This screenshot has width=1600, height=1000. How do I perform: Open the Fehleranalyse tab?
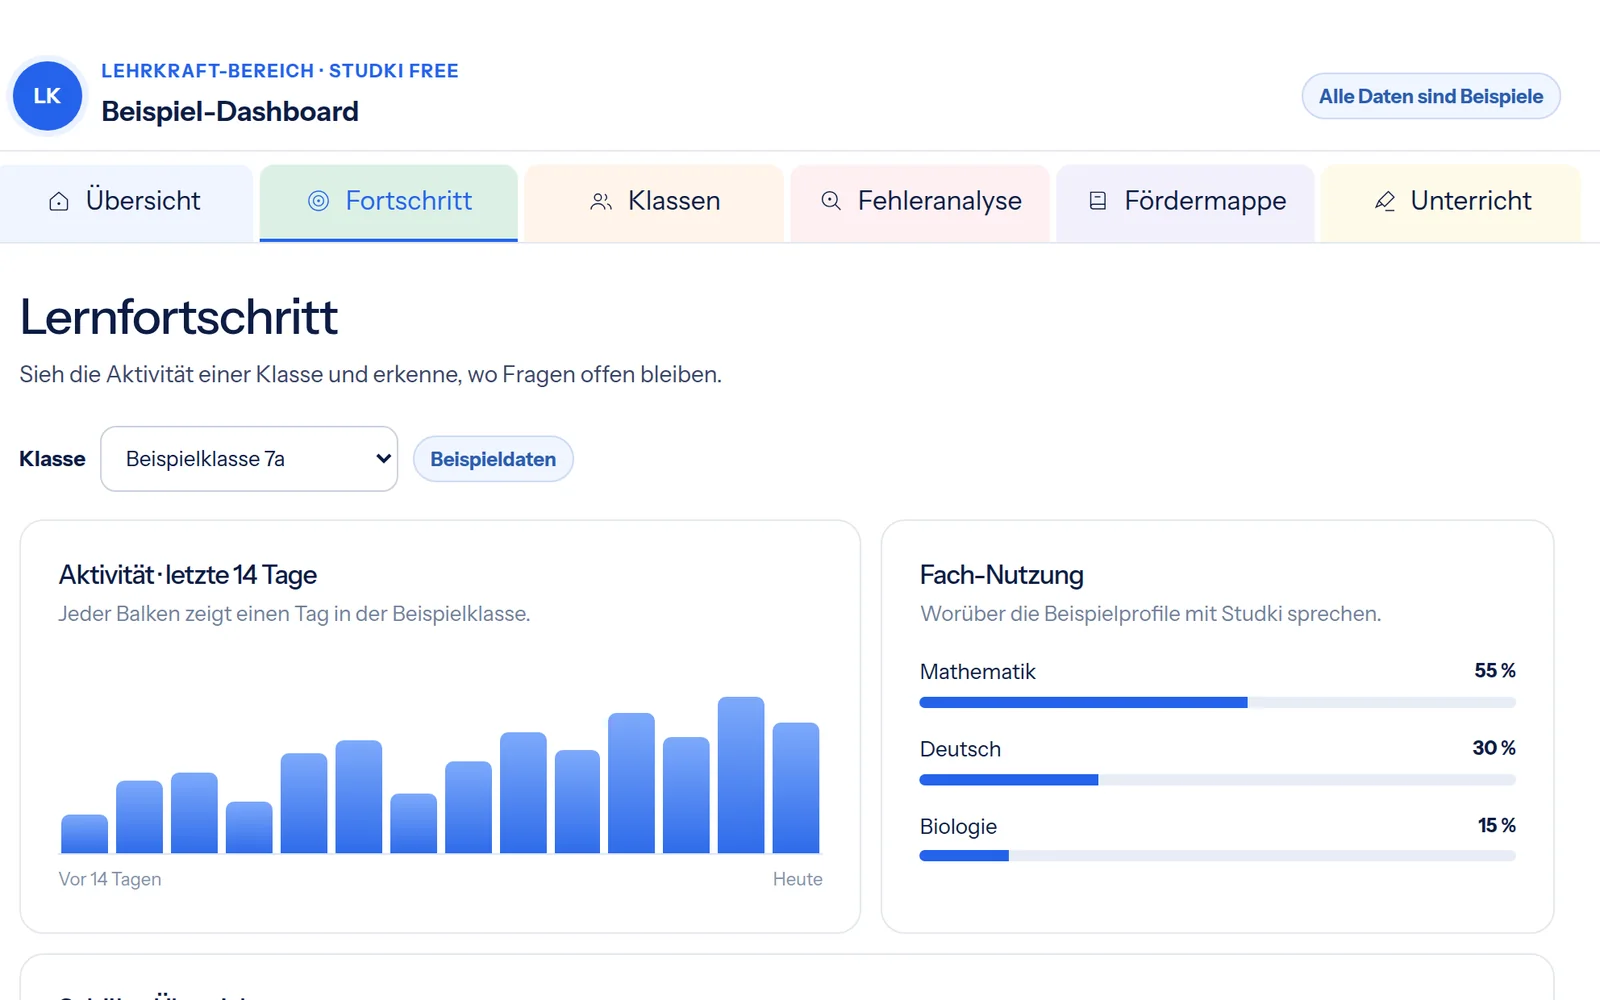pyautogui.click(x=920, y=203)
